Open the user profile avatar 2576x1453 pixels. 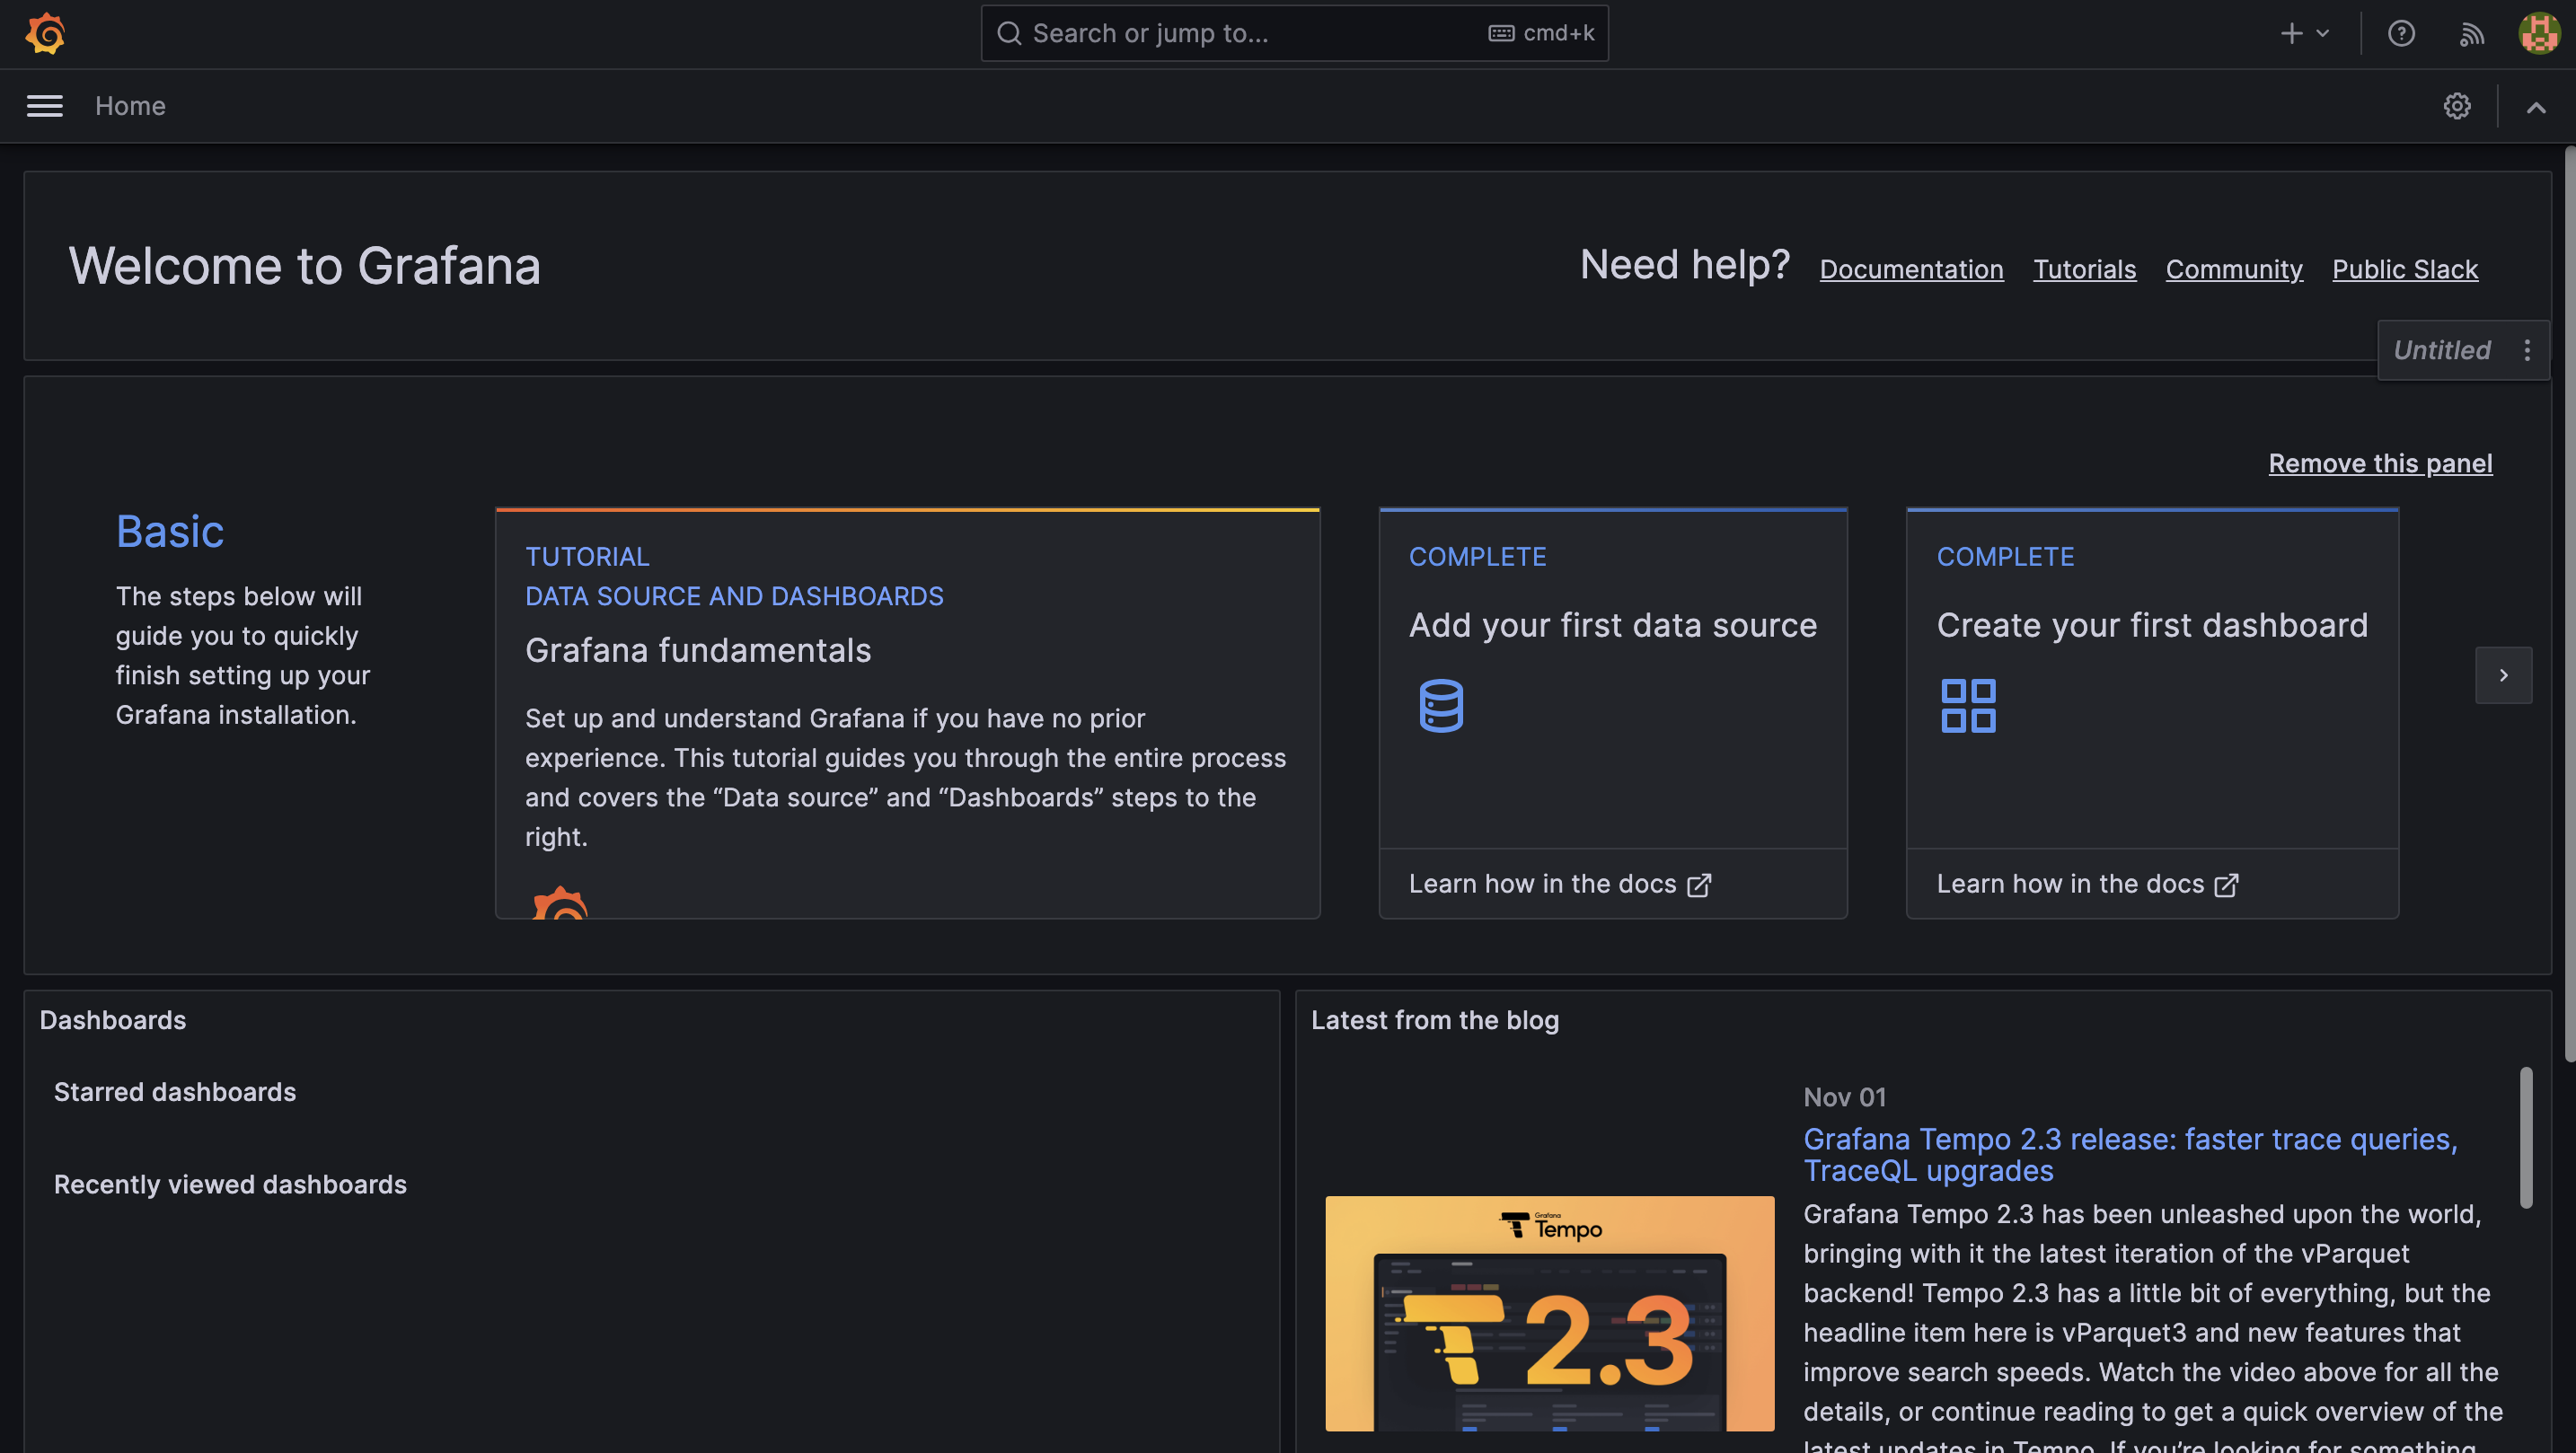click(2537, 33)
